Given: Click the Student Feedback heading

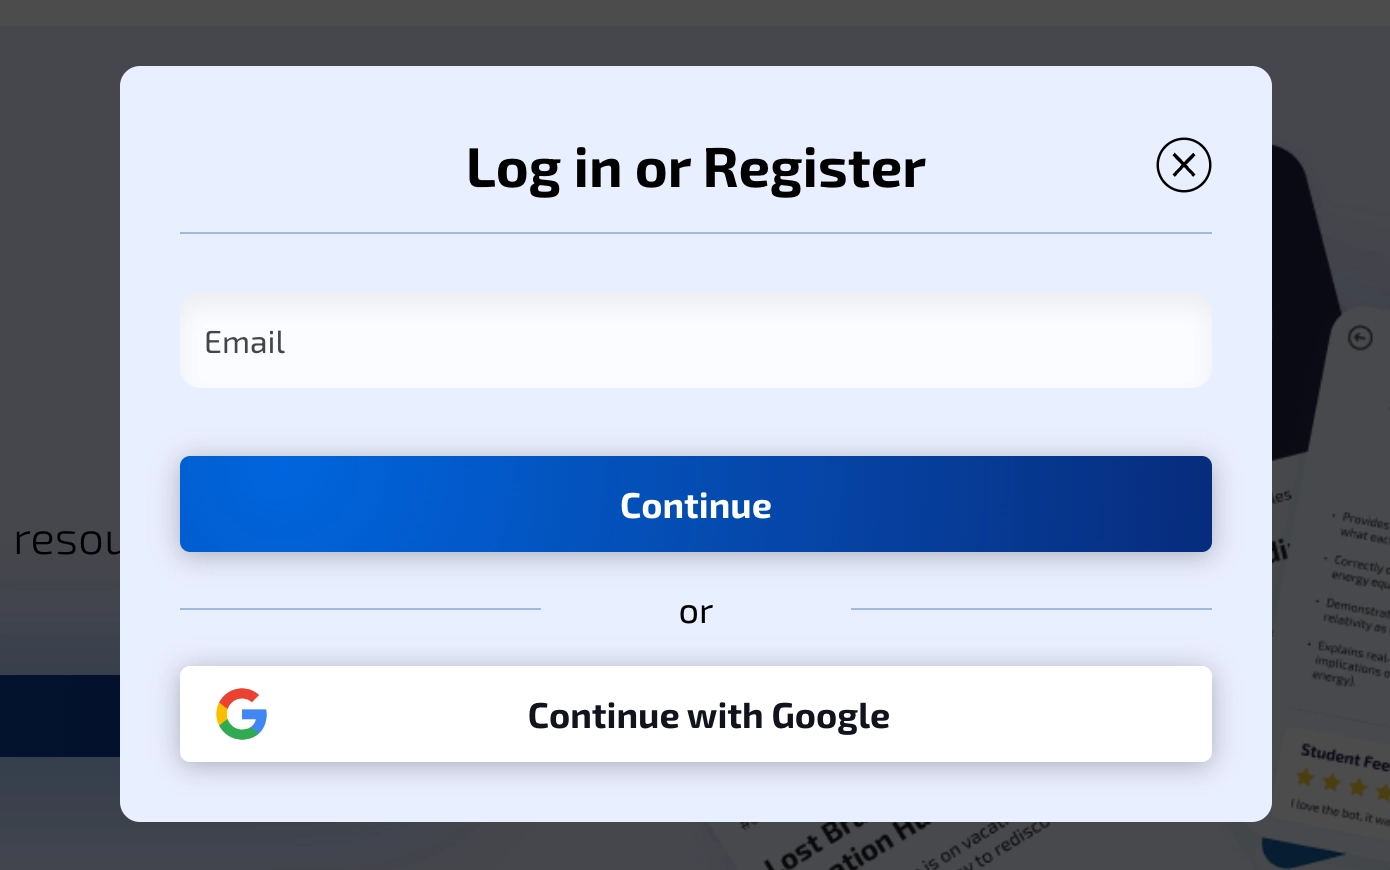Looking at the screenshot, I should [1345, 756].
